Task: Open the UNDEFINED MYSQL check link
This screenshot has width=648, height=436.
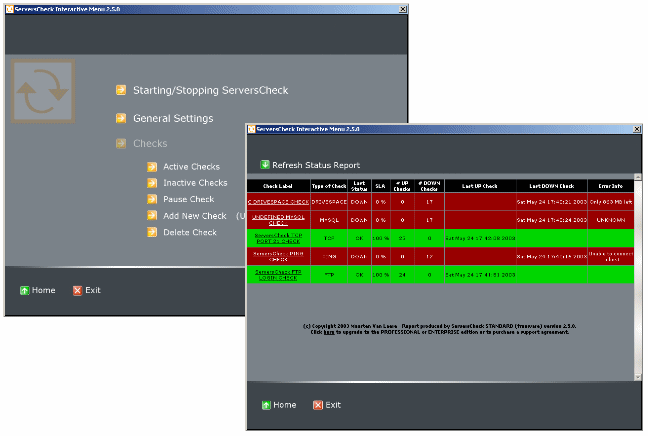Action: 278,220
